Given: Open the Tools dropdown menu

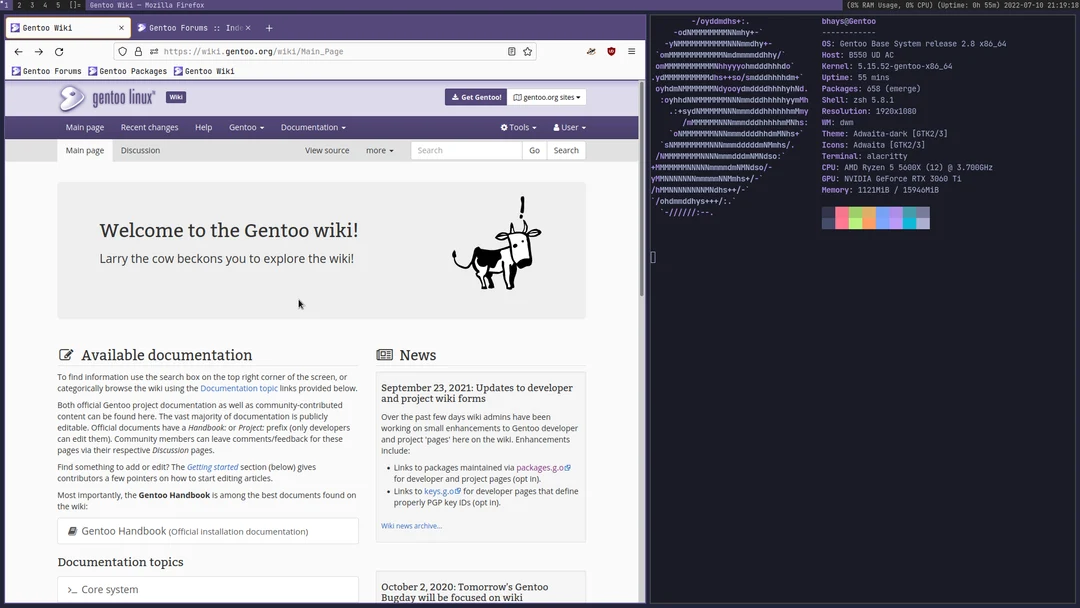Looking at the screenshot, I should coord(517,127).
